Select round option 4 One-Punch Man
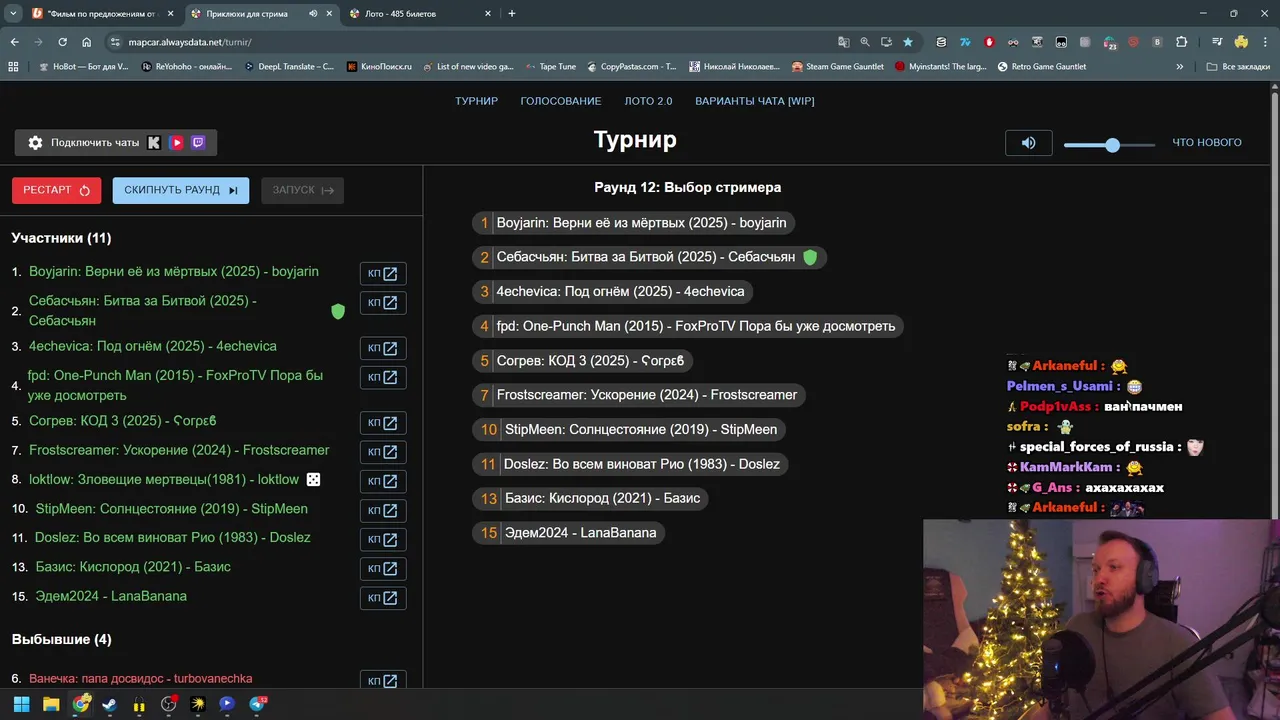The height and width of the screenshot is (720, 1280). (688, 326)
